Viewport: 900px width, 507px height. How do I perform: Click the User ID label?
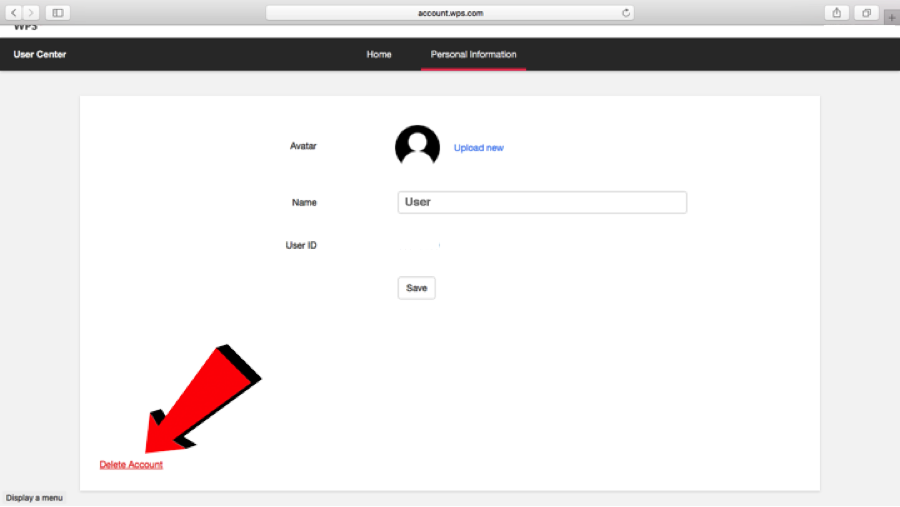pyautogui.click(x=301, y=245)
